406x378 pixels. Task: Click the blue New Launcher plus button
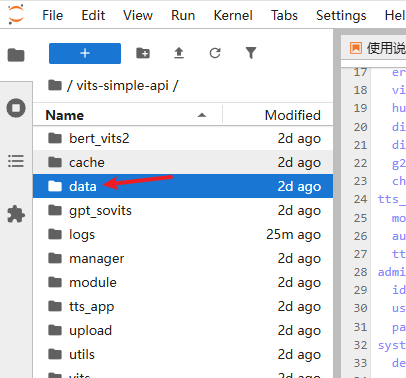85,53
